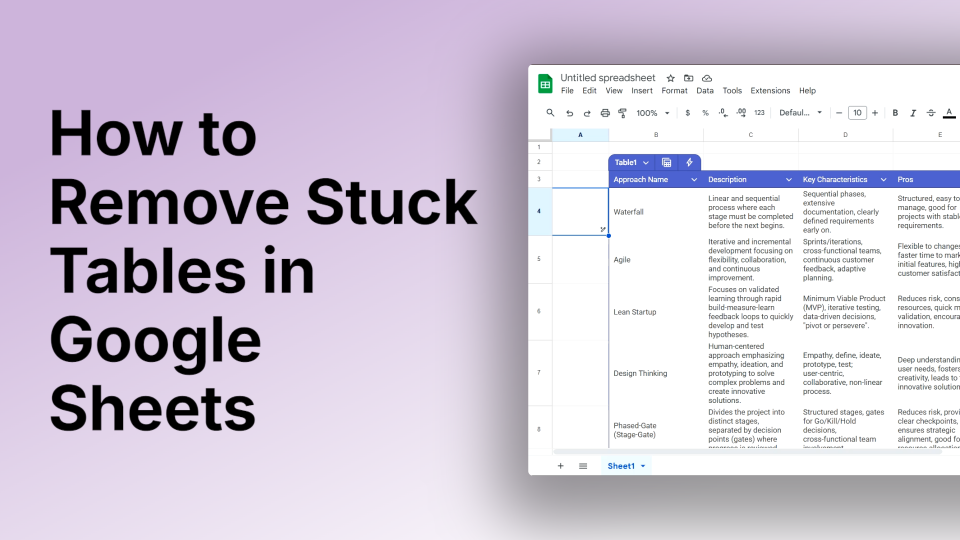Open the Google Sheets home icon
960x540 pixels.
545,84
